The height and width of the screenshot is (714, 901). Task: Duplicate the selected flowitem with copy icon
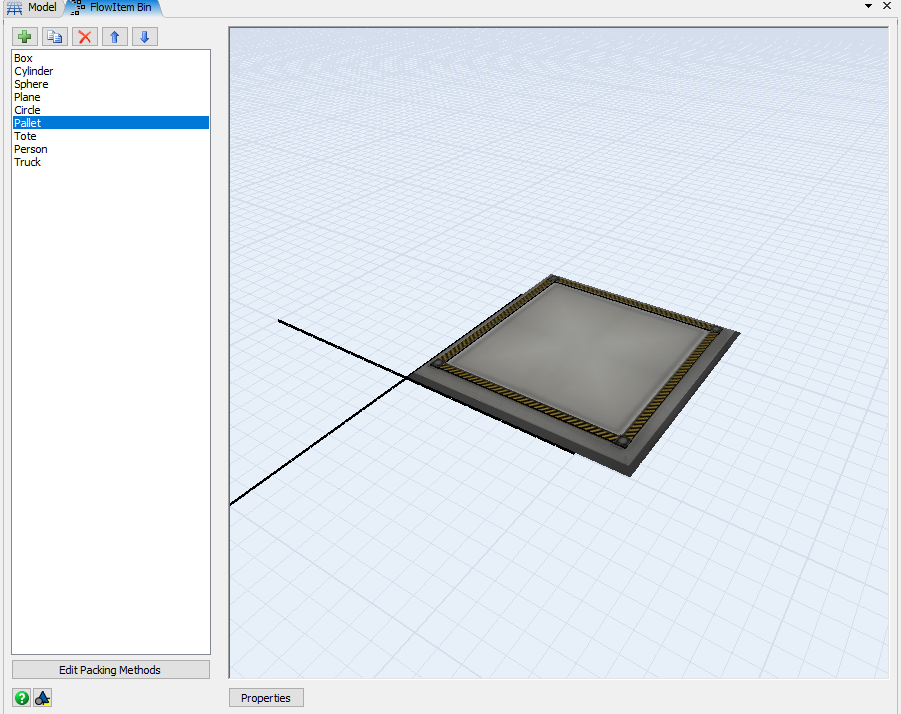[x=55, y=37]
